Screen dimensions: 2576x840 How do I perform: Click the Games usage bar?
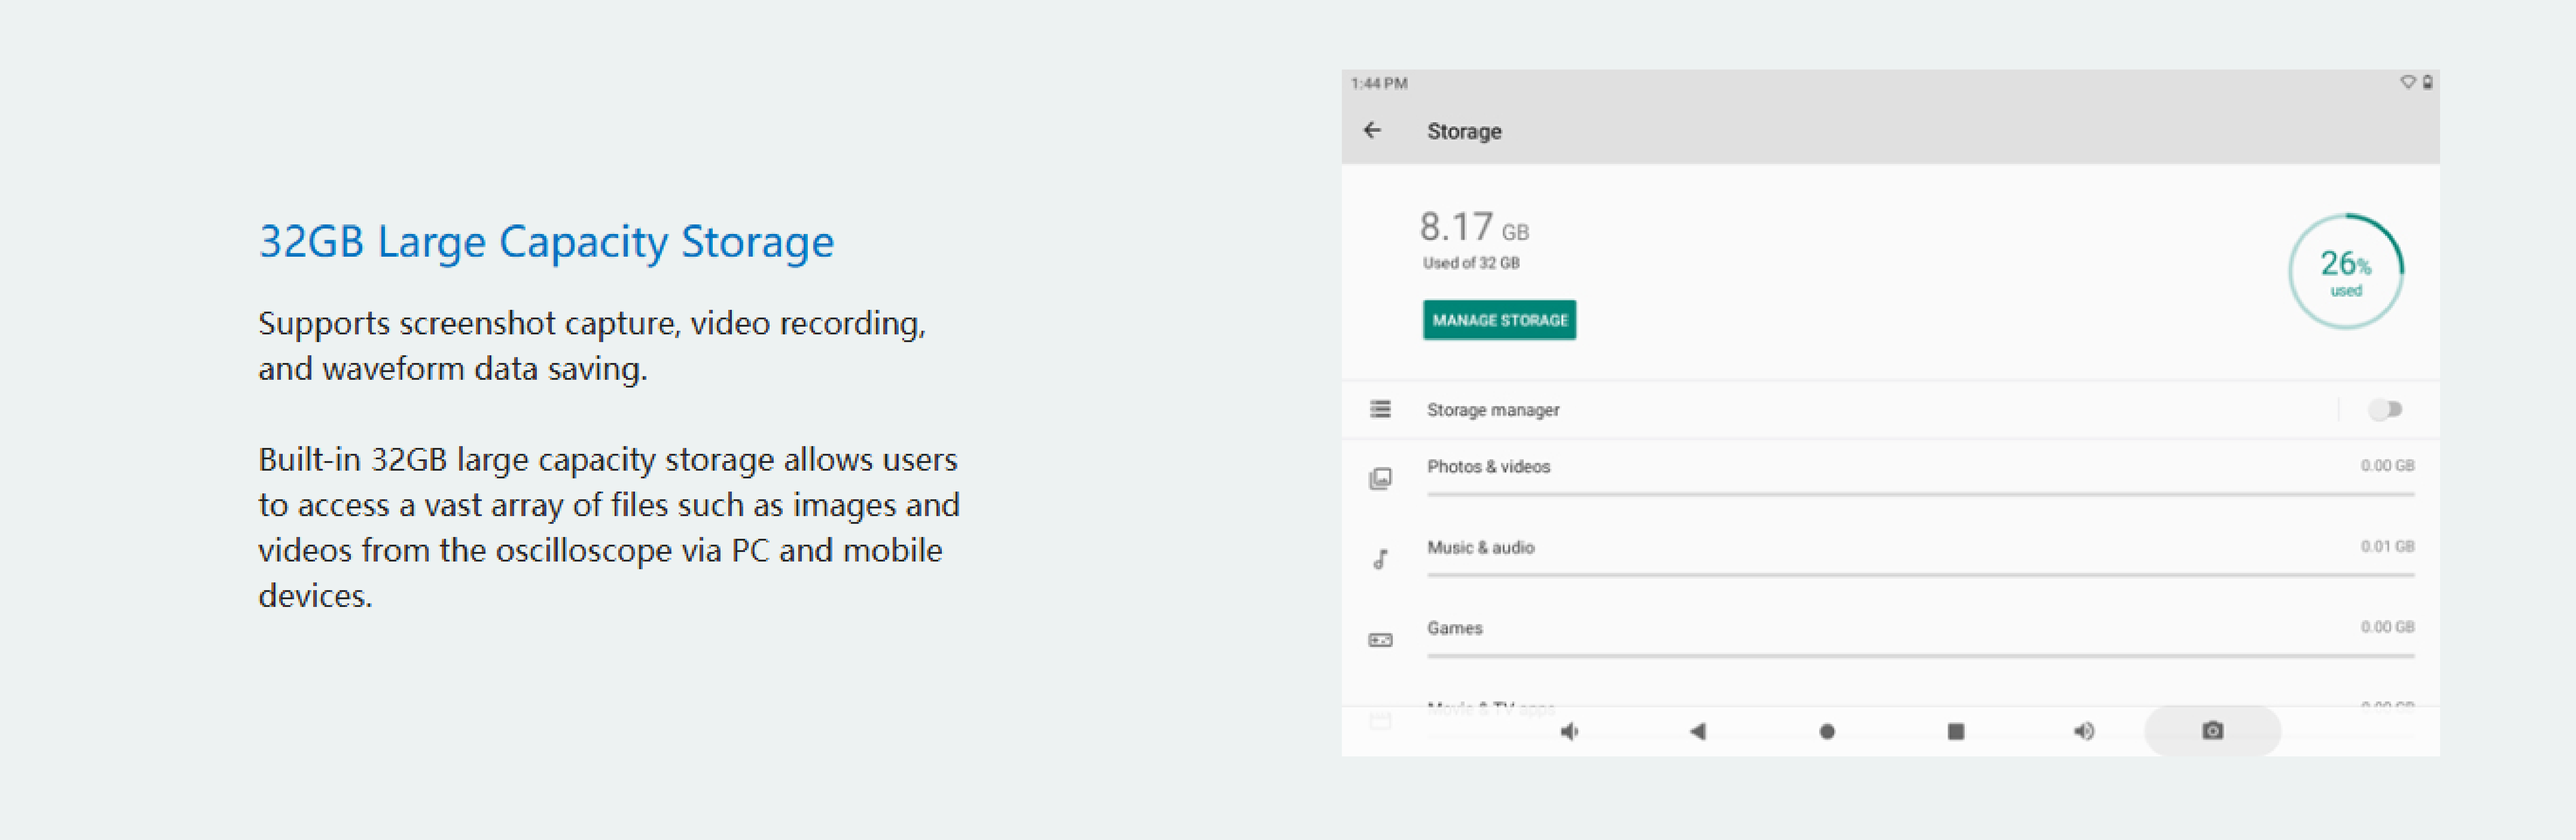1920,656
